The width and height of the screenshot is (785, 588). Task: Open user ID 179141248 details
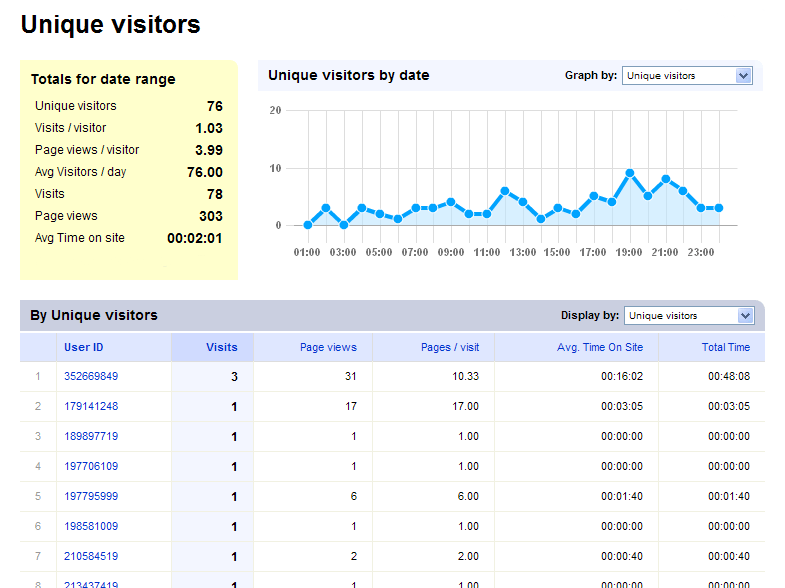click(91, 407)
